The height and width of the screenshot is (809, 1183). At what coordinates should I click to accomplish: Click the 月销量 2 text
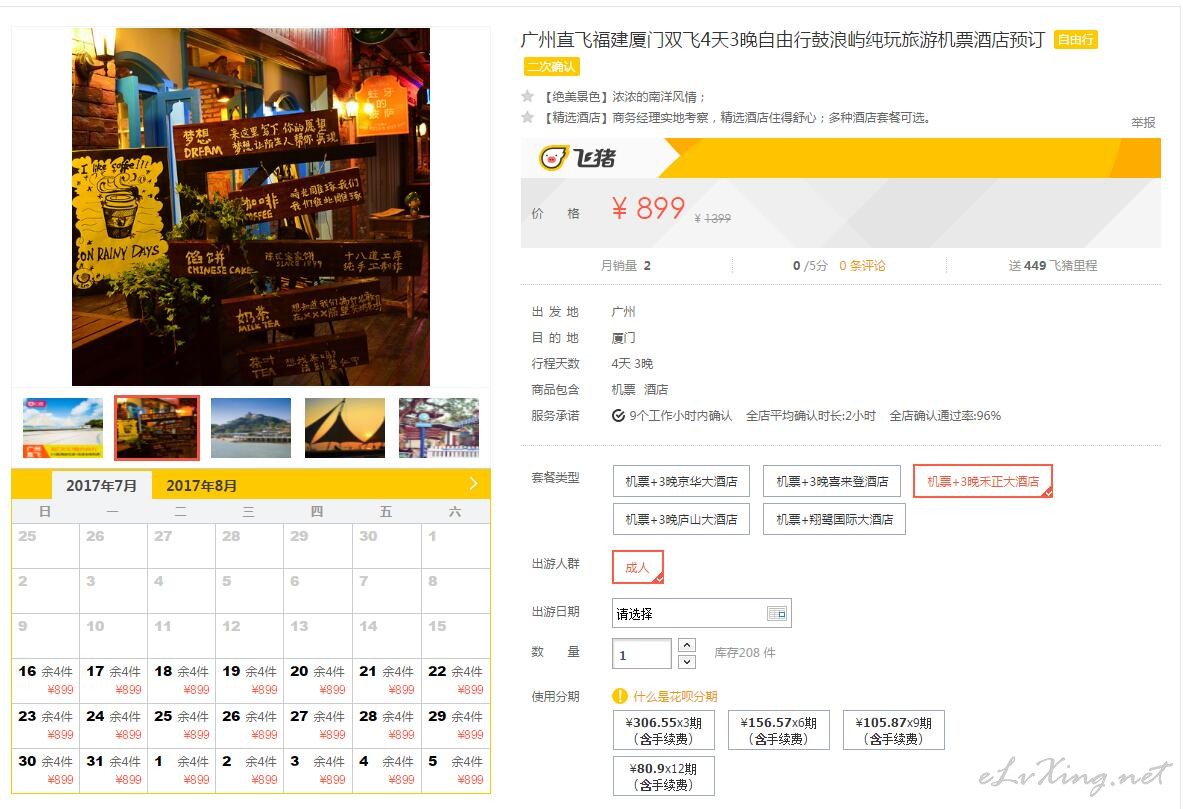click(625, 266)
